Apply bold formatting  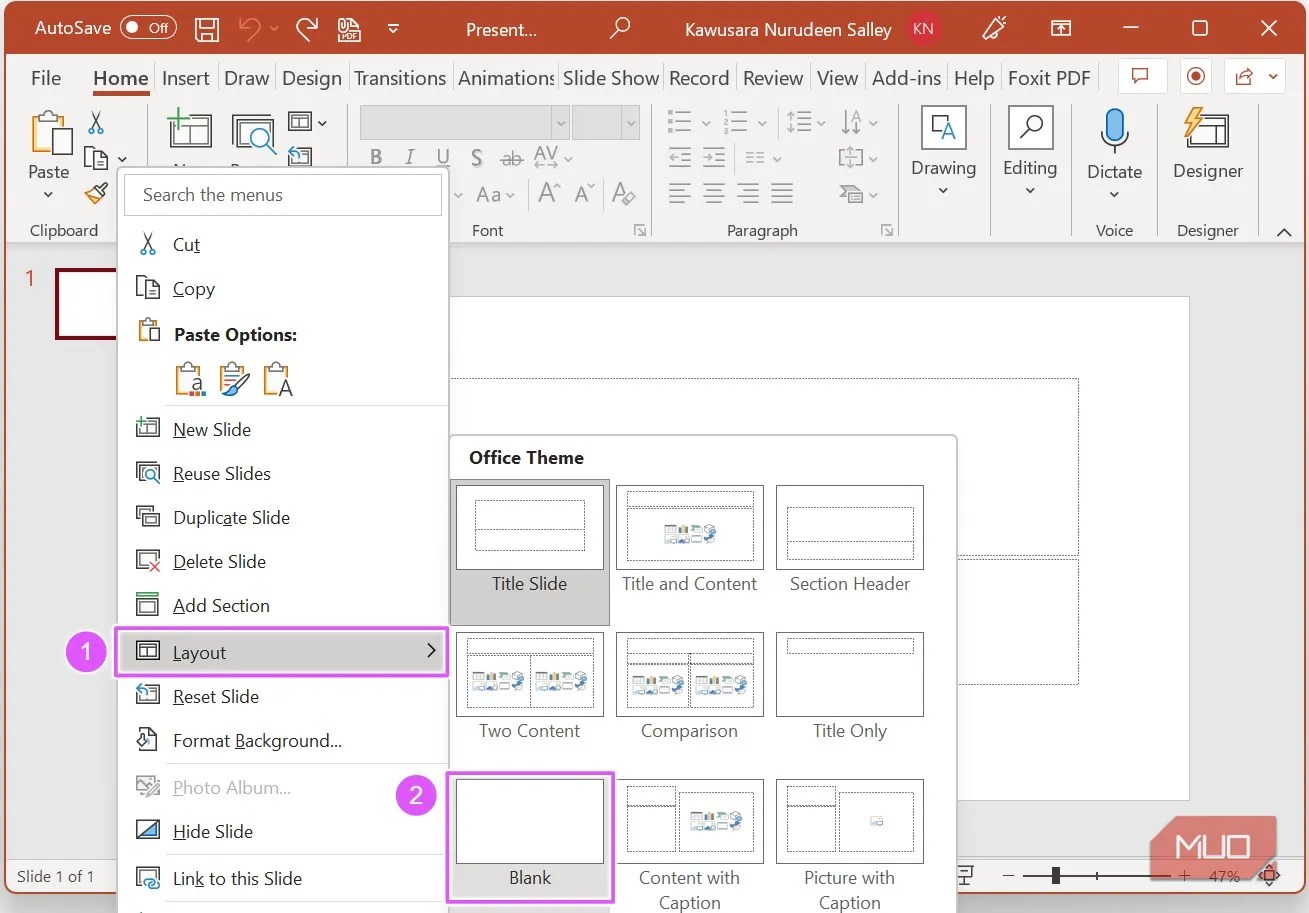coord(376,157)
